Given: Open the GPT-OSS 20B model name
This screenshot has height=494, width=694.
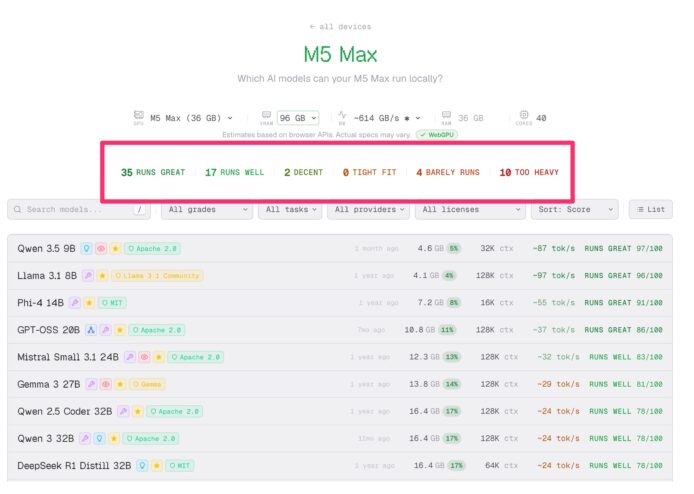Looking at the screenshot, I should pyautogui.click(x=48, y=330).
